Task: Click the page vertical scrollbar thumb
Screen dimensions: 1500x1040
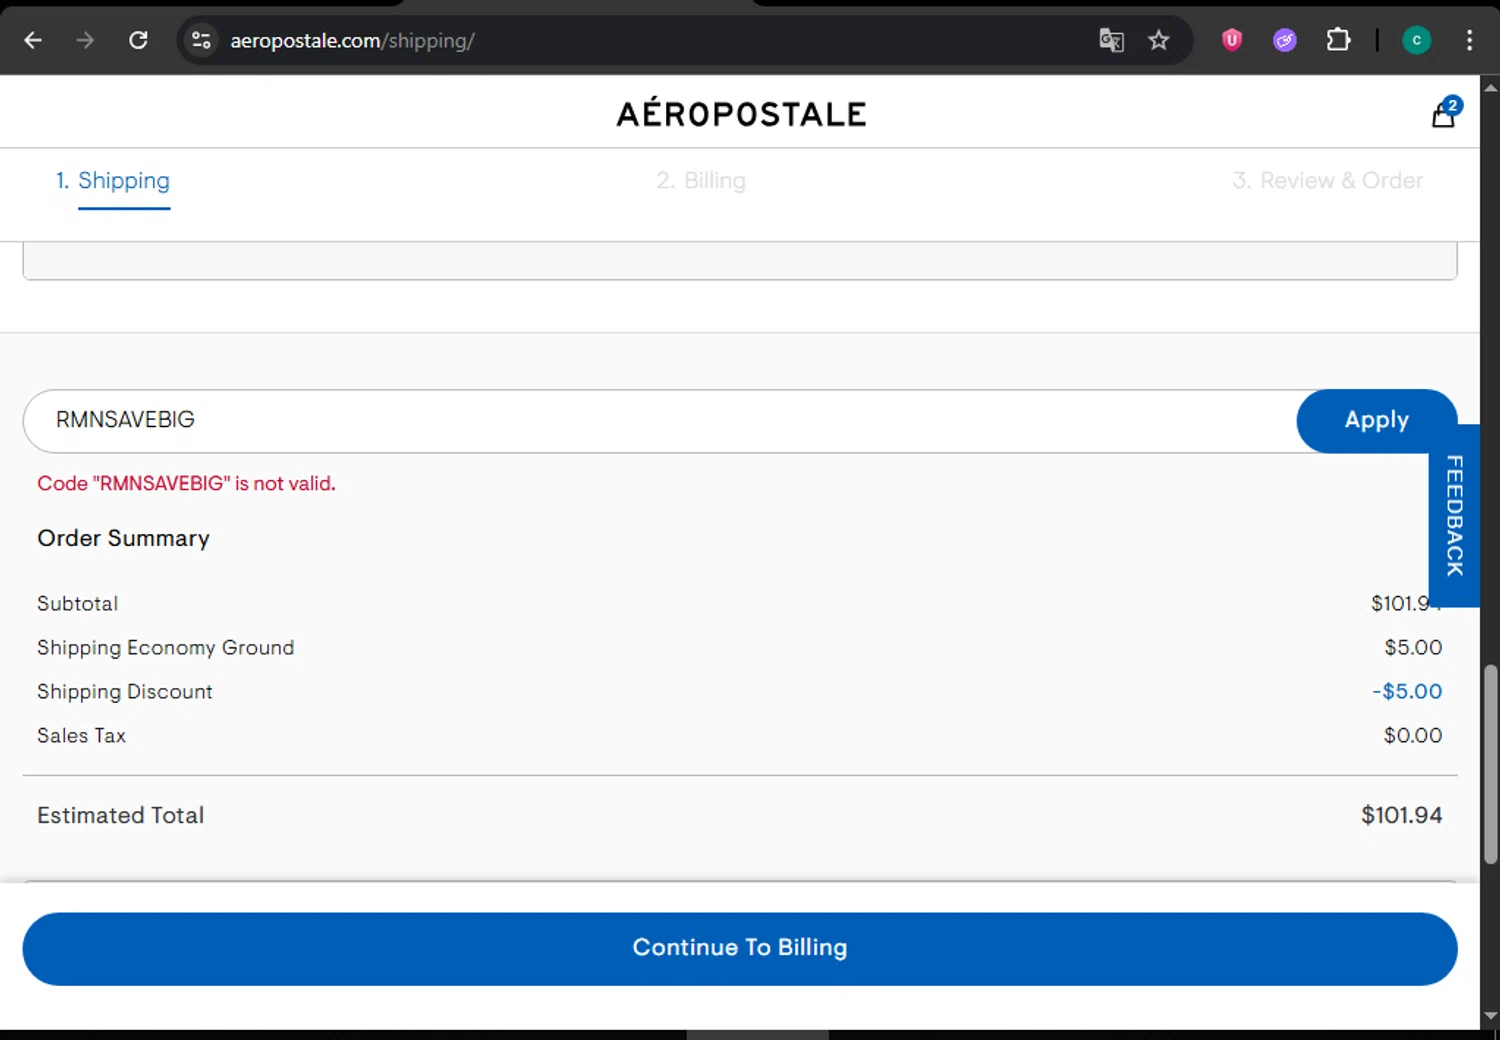Action: [1490, 764]
